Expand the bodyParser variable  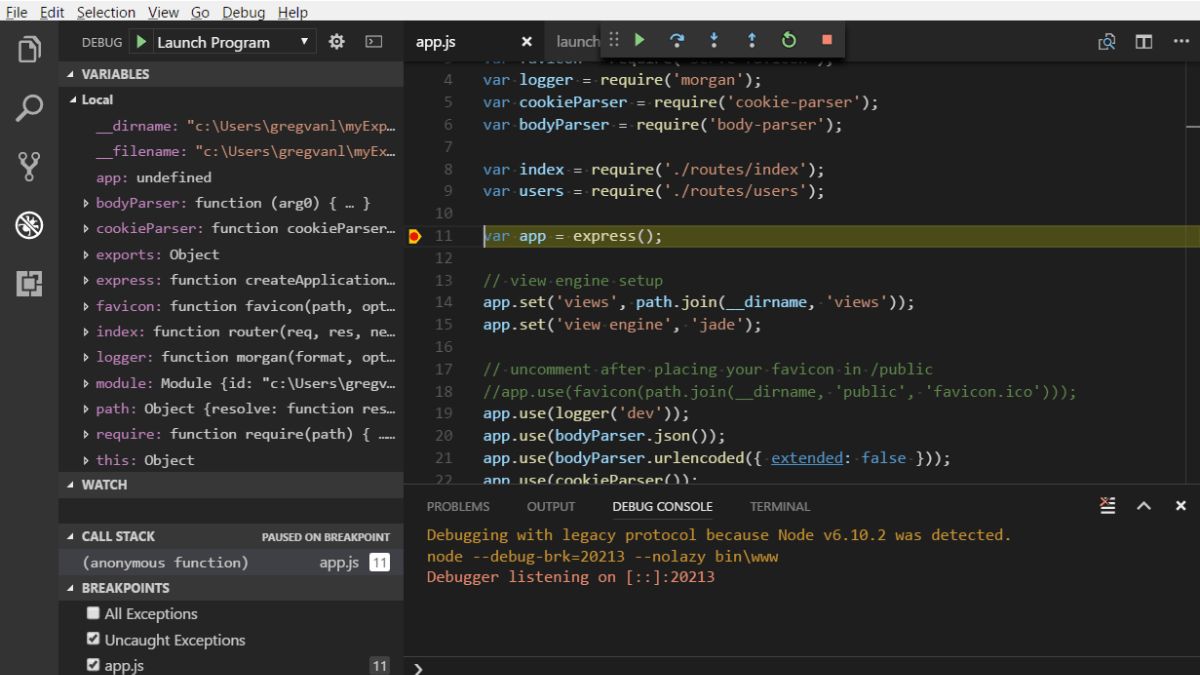tap(85, 202)
